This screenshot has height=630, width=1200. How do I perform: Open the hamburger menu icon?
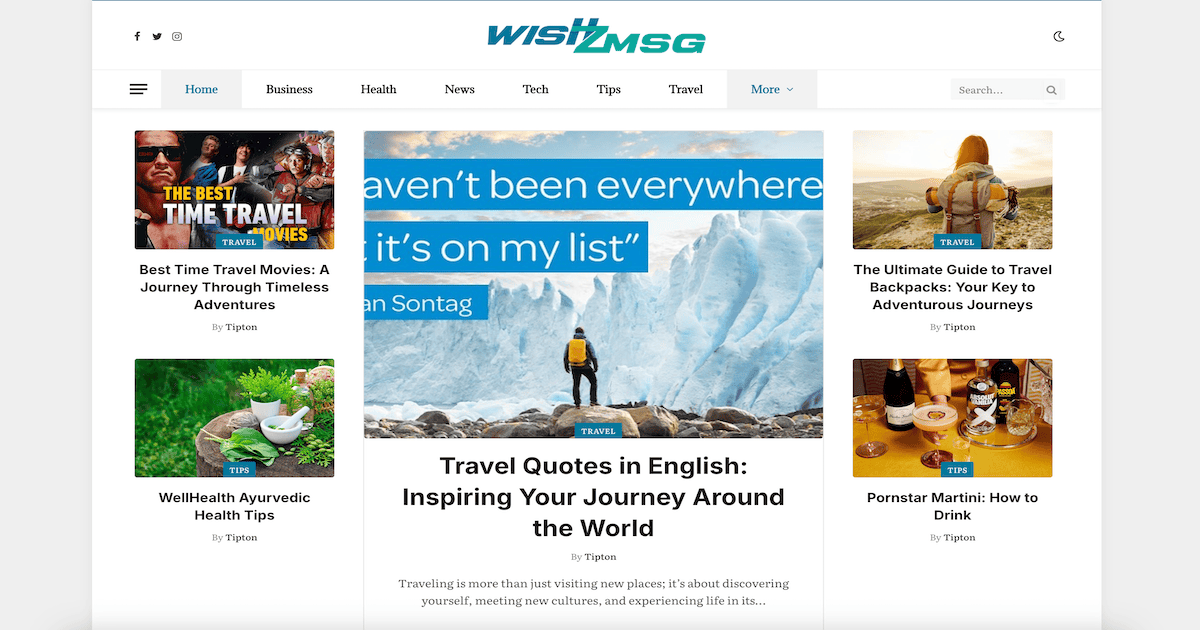(x=139, y=90)
